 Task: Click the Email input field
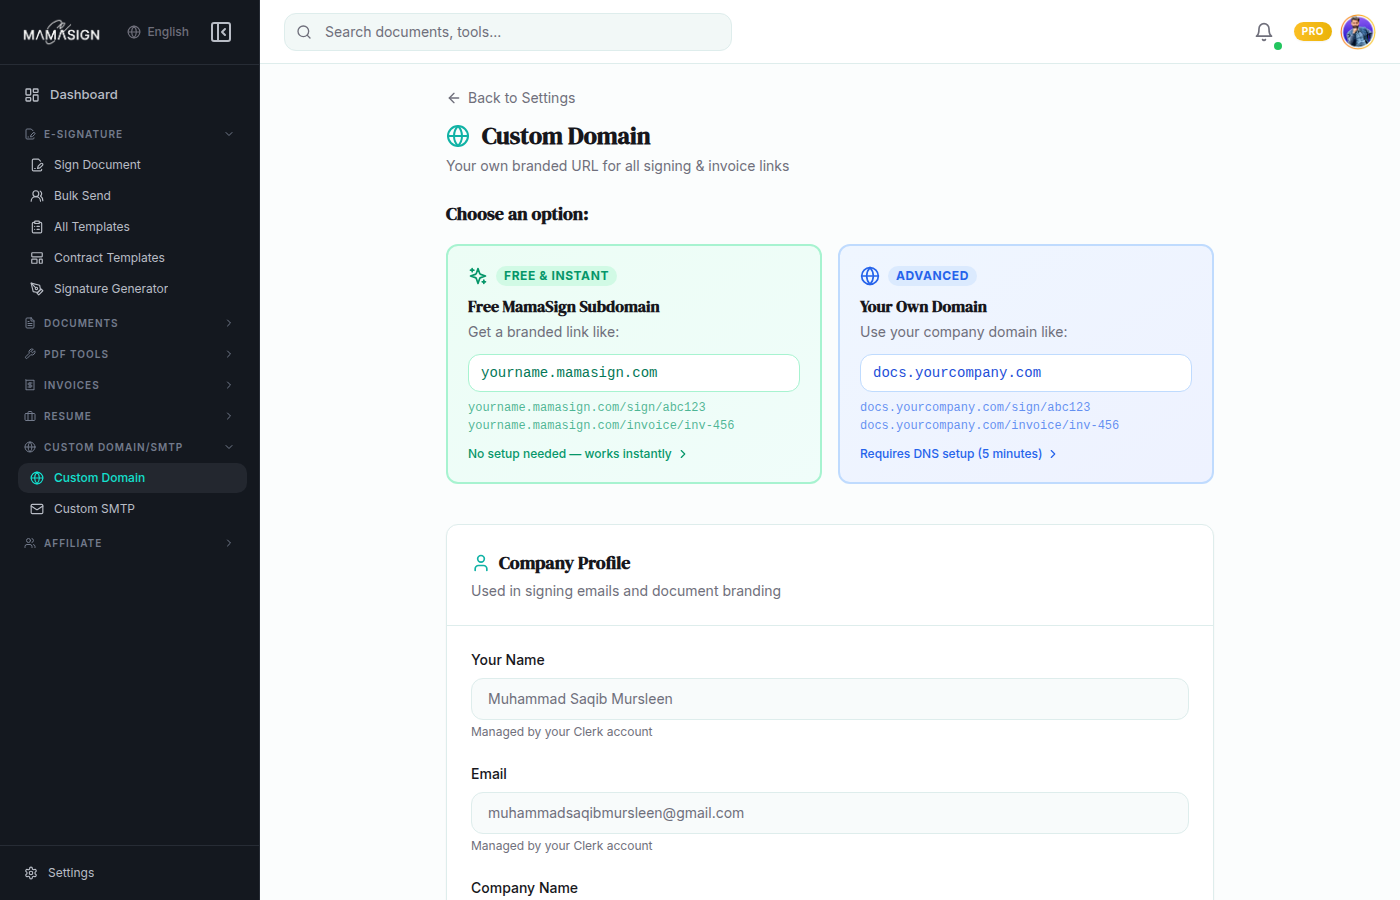[830, 813]
